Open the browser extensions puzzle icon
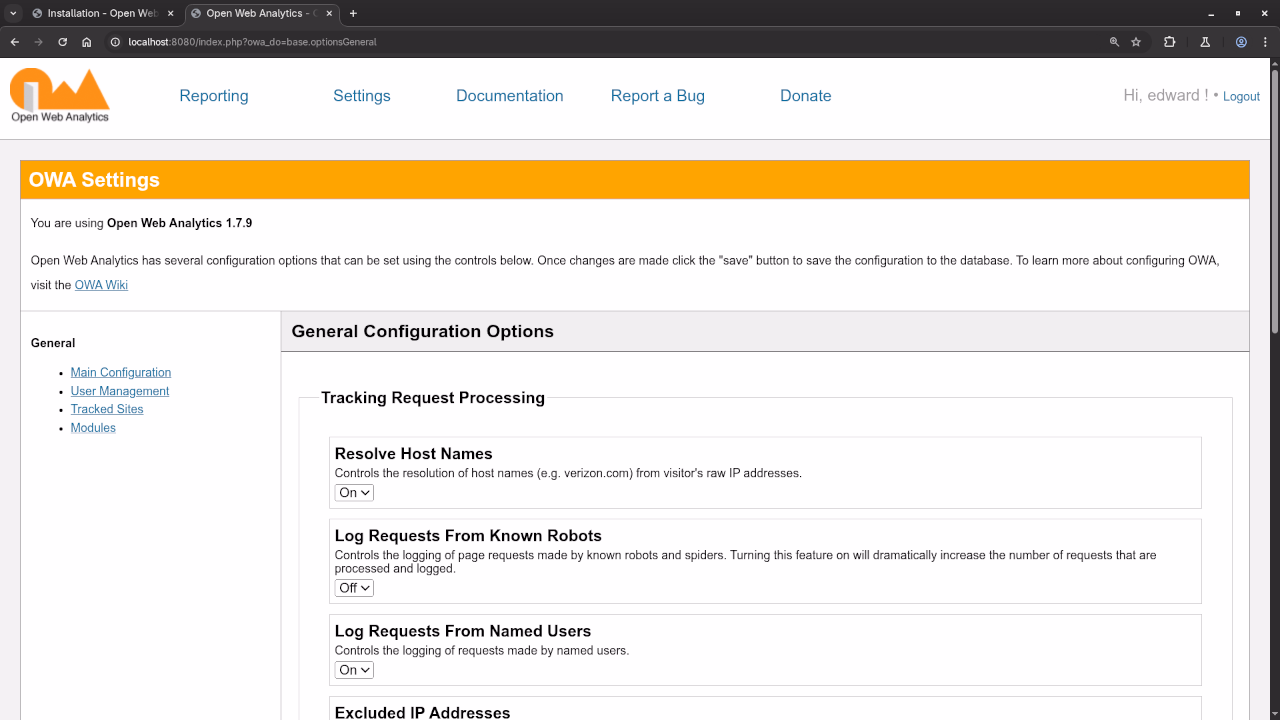Image resolution: width=1280 pixels, height=720 pixels. coord(1169,42)
